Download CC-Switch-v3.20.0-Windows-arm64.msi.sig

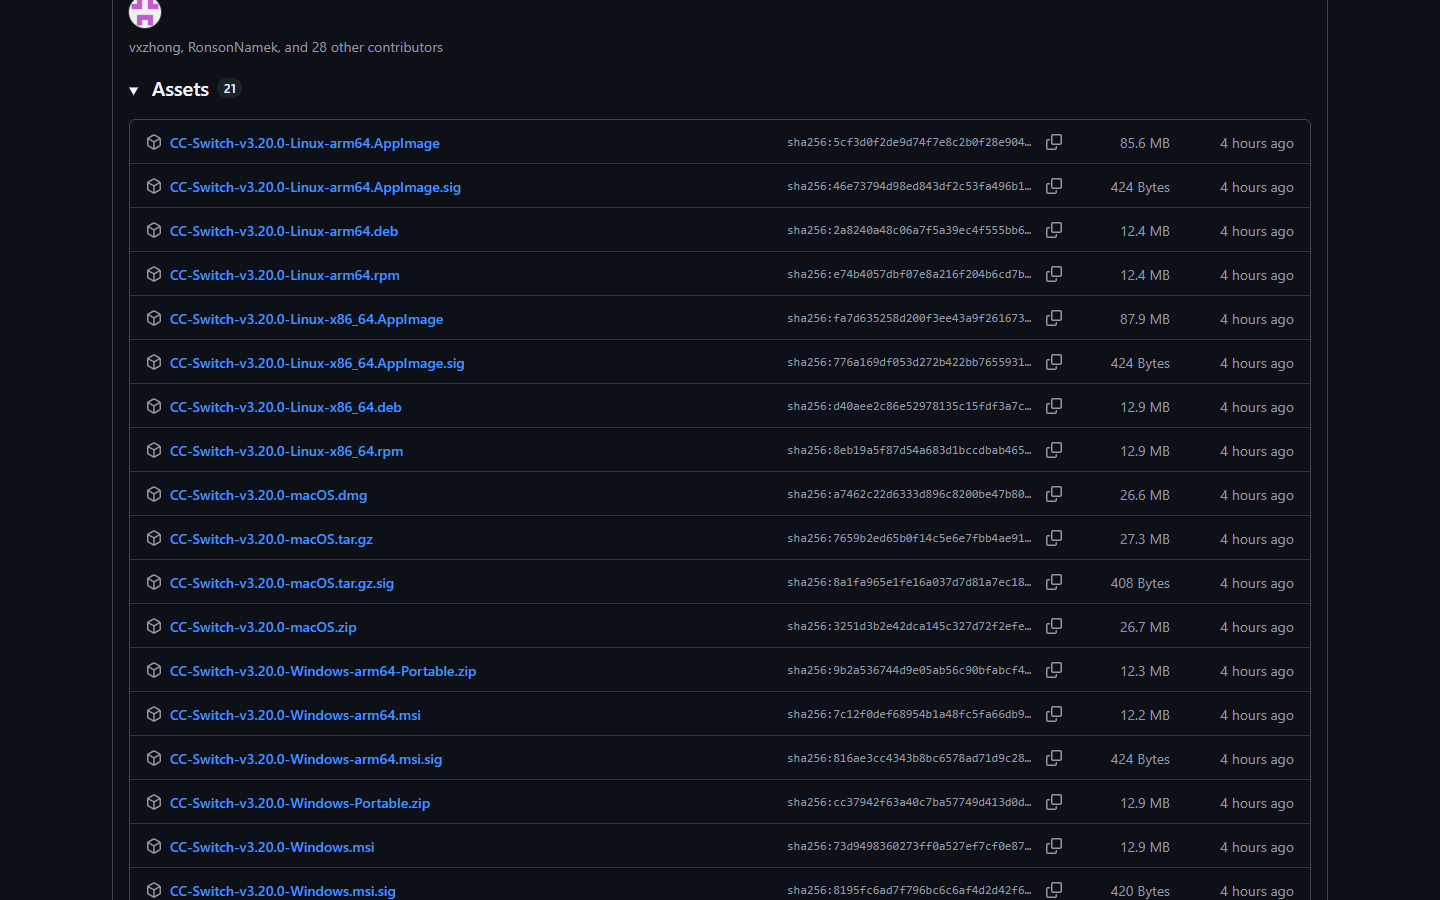(x=306, y=759)
